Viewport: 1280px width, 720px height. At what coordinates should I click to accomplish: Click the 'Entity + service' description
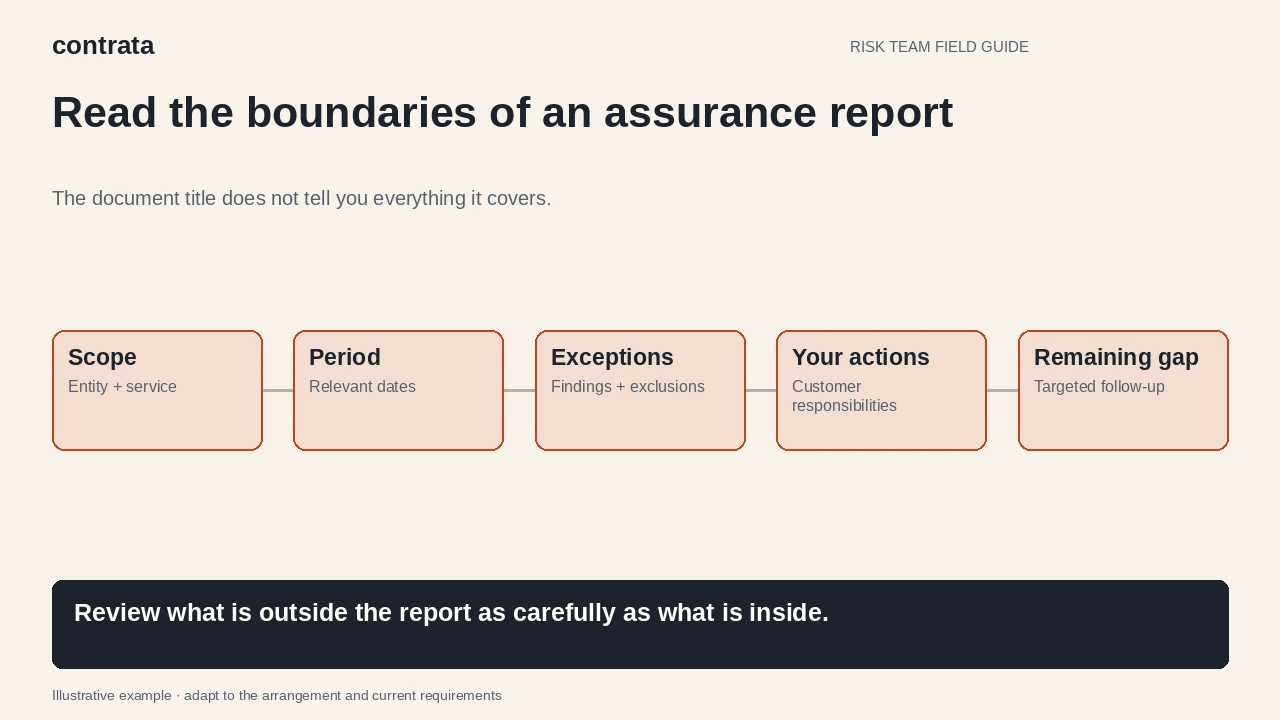pyautogui.click(x=122, y=387)
